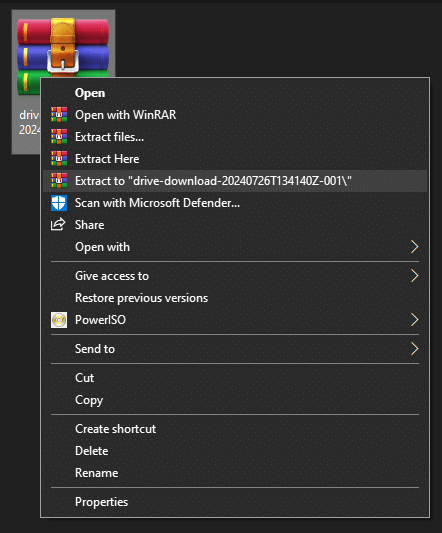Select Extract Here menu entry

tap(235, 159)
